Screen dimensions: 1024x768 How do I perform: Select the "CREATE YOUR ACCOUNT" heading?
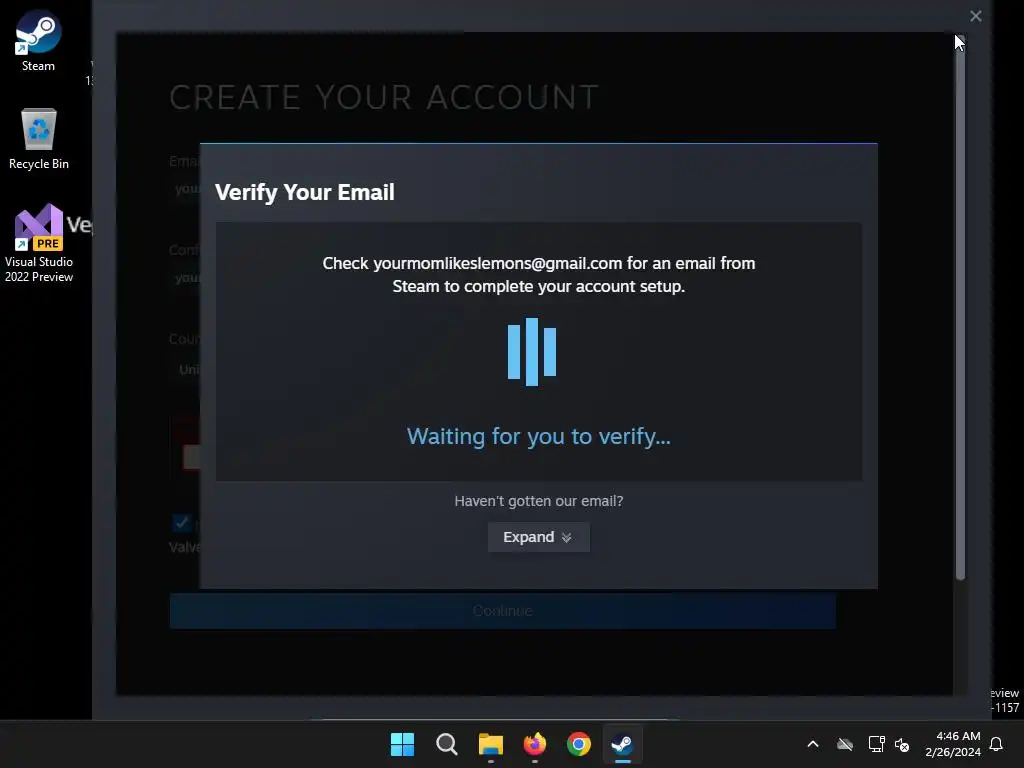pos(384,97)
